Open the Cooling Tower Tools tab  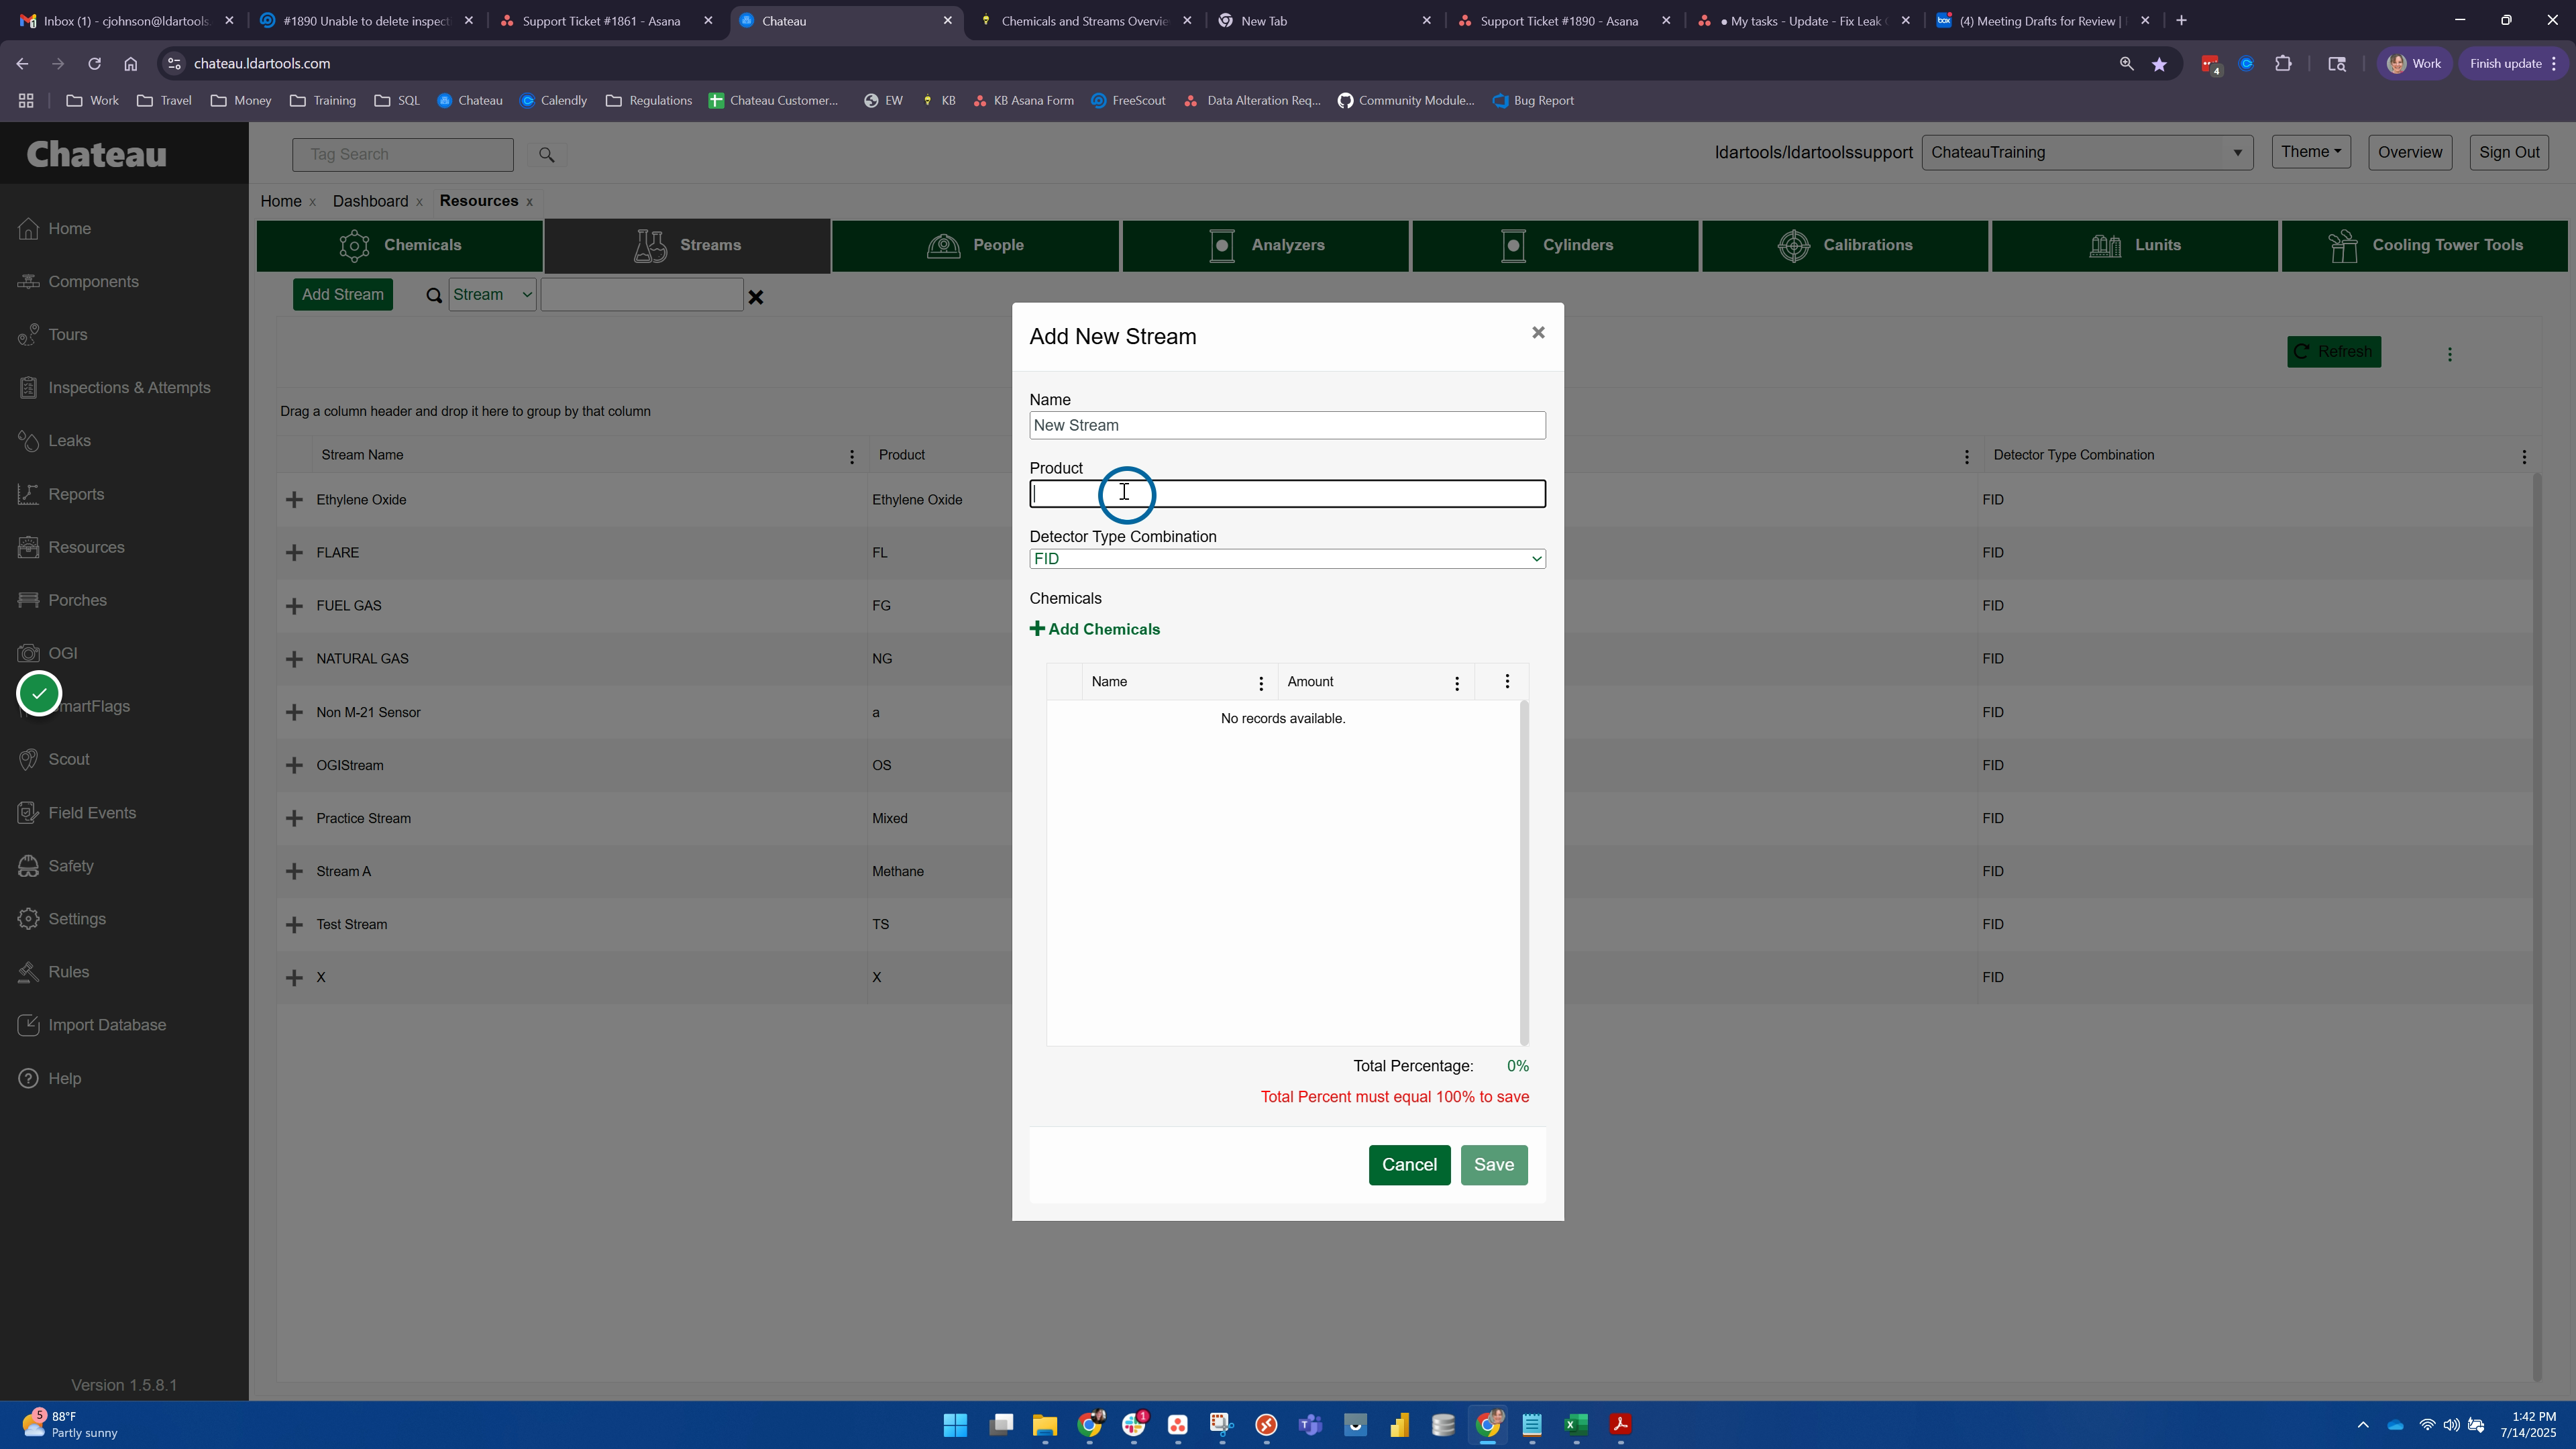pyautogui.click(x=2424, y=246)
